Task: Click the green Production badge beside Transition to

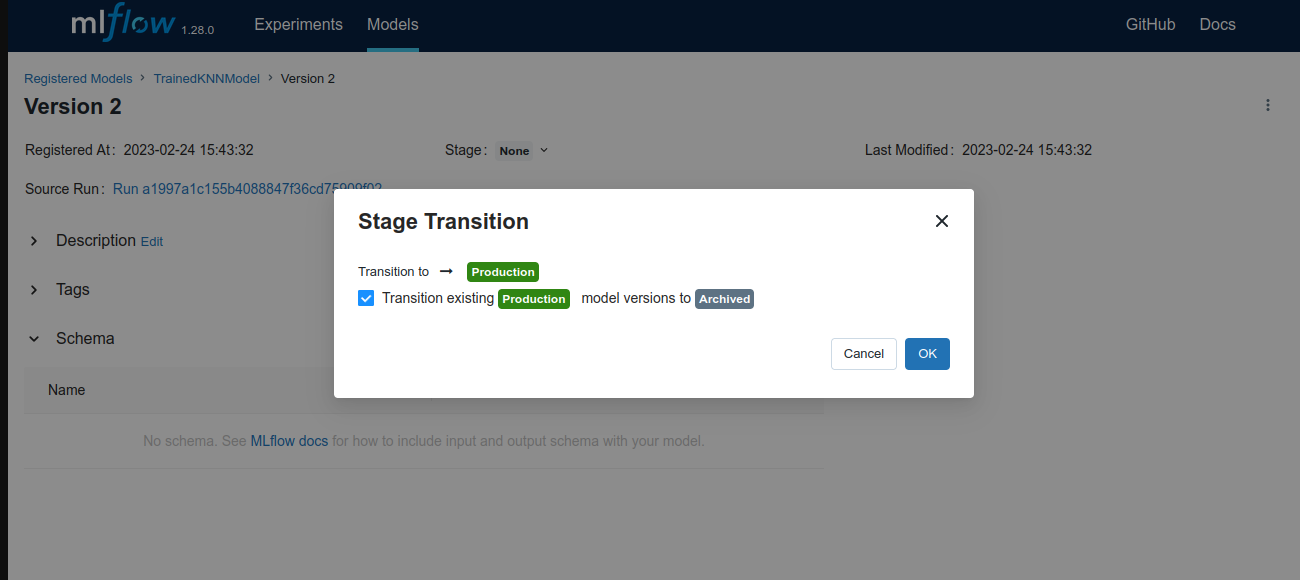Action: click(503, 271)
